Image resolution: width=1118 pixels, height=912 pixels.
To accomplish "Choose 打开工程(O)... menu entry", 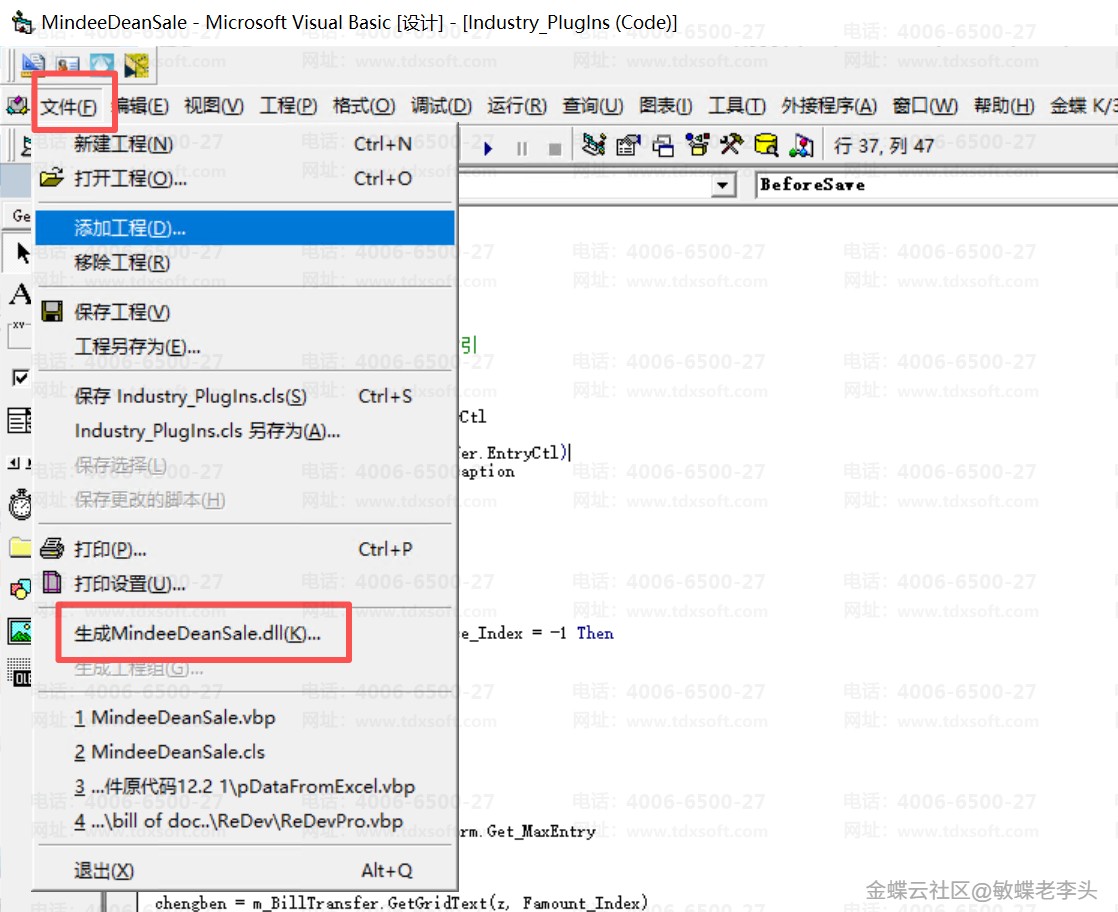I will (245, 178).
